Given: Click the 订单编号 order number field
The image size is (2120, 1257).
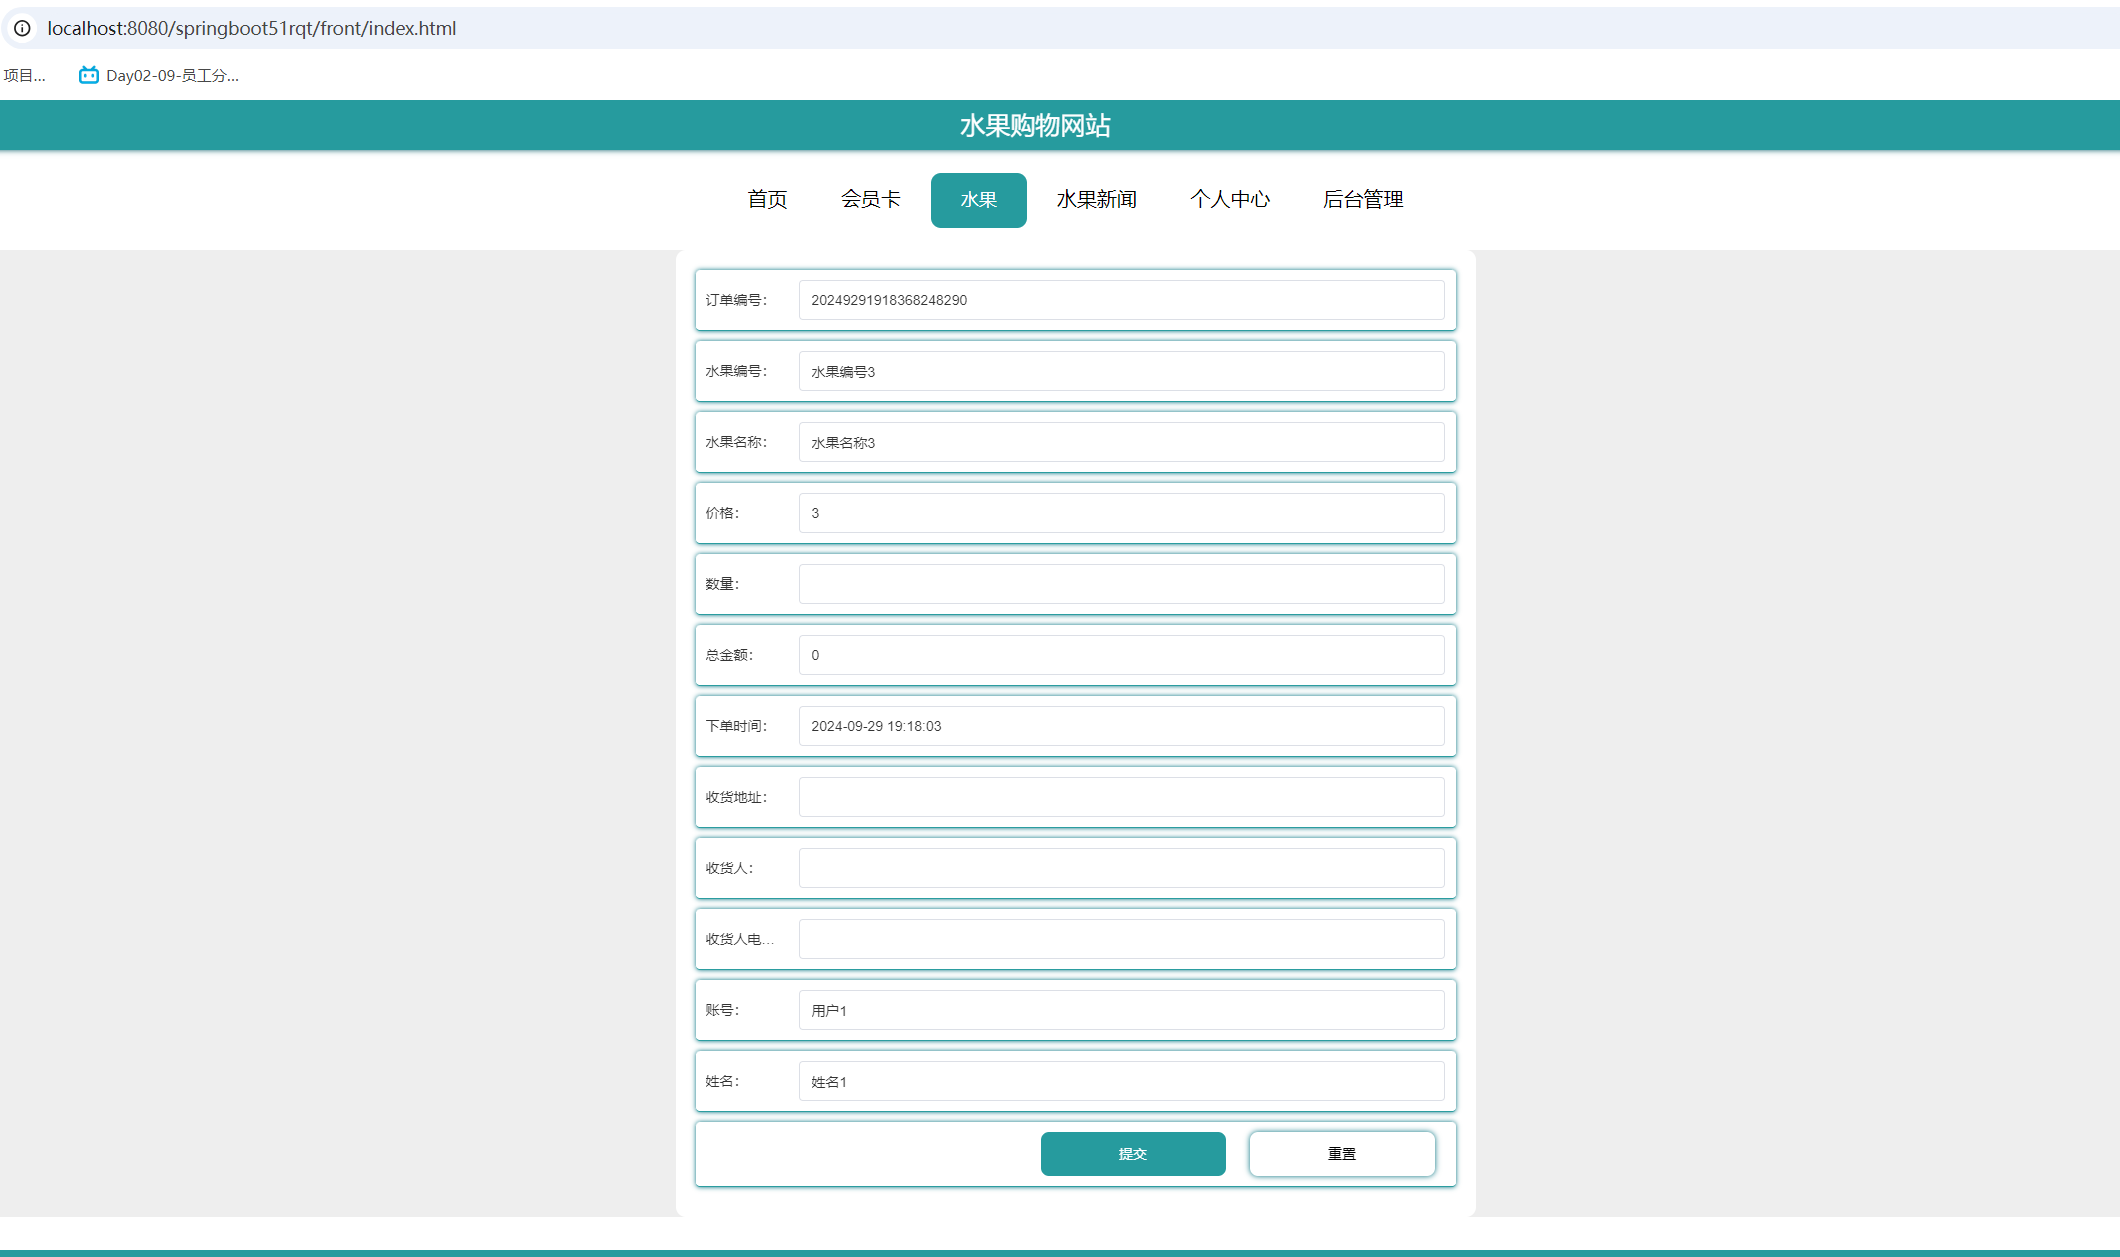Looking at the screenshot, I should click(1120, 300).
